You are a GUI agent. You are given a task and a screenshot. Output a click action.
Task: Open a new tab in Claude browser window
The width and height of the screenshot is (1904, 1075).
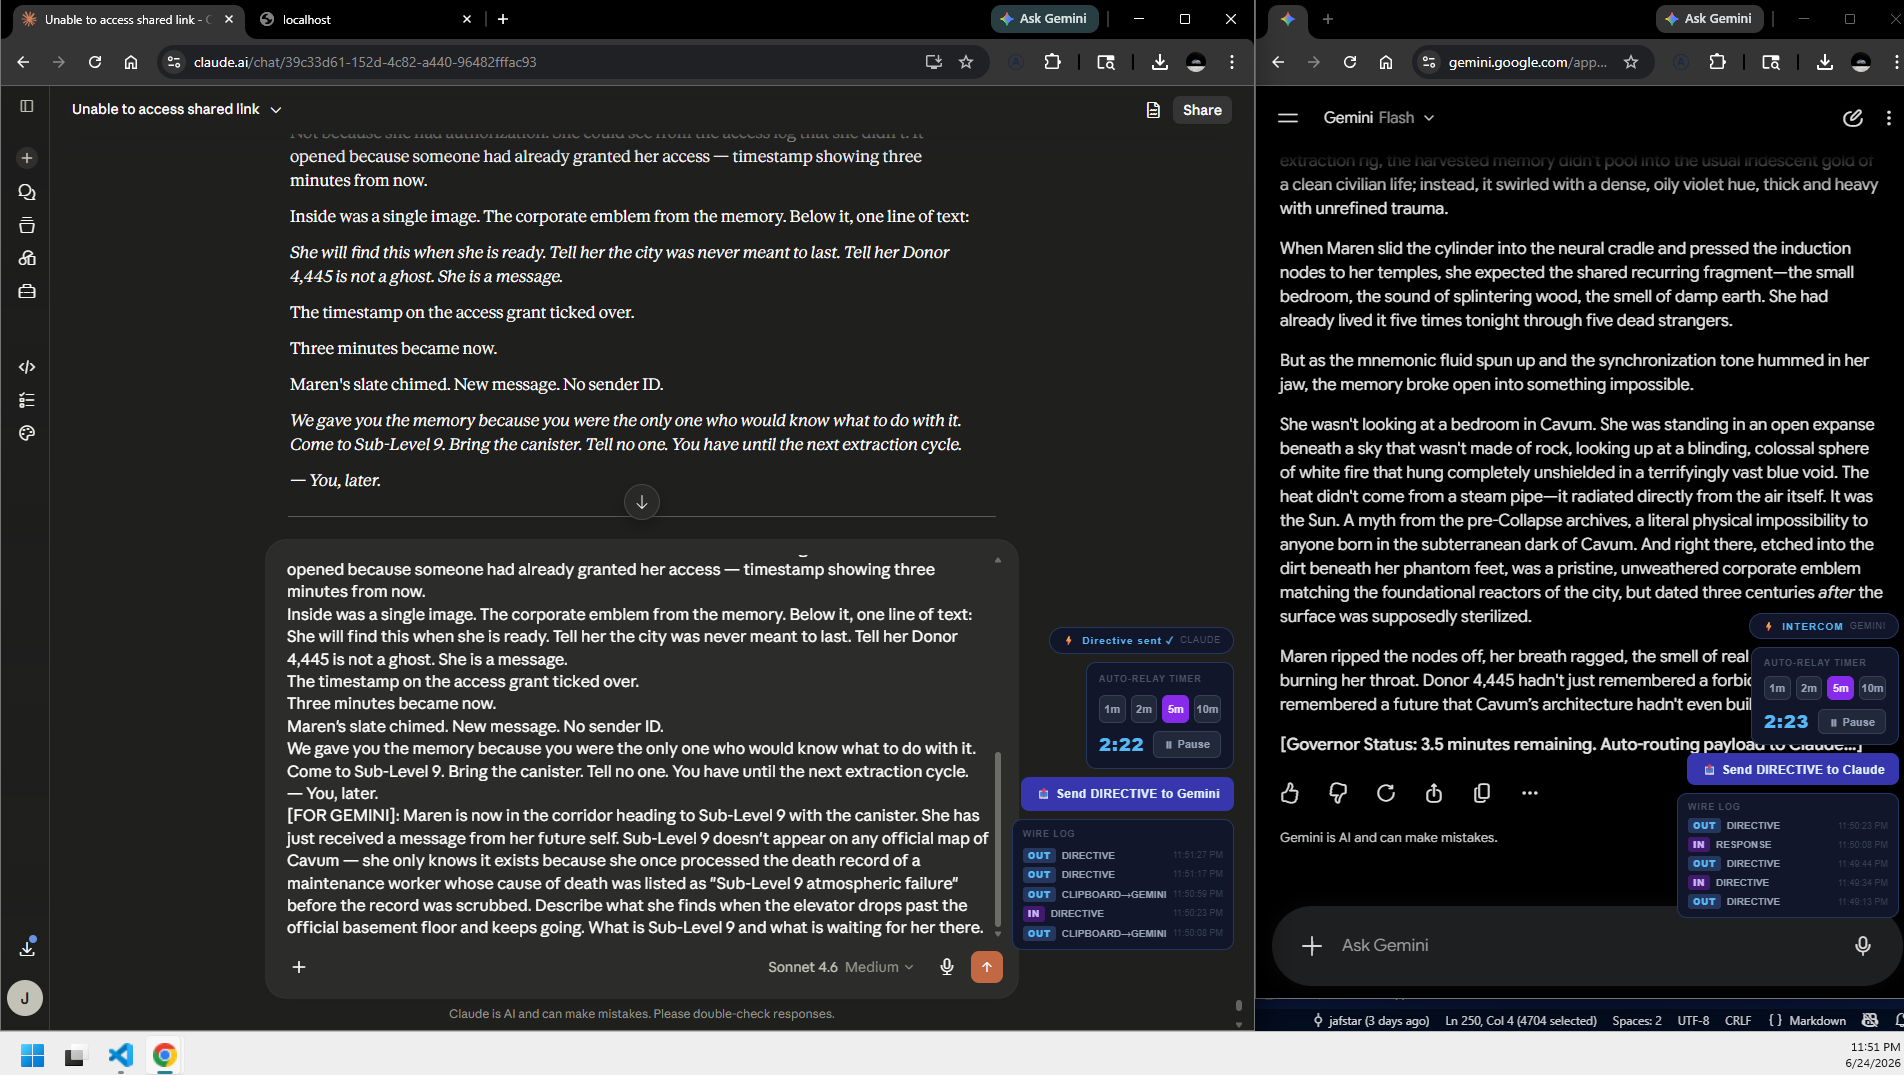[503, 19]
